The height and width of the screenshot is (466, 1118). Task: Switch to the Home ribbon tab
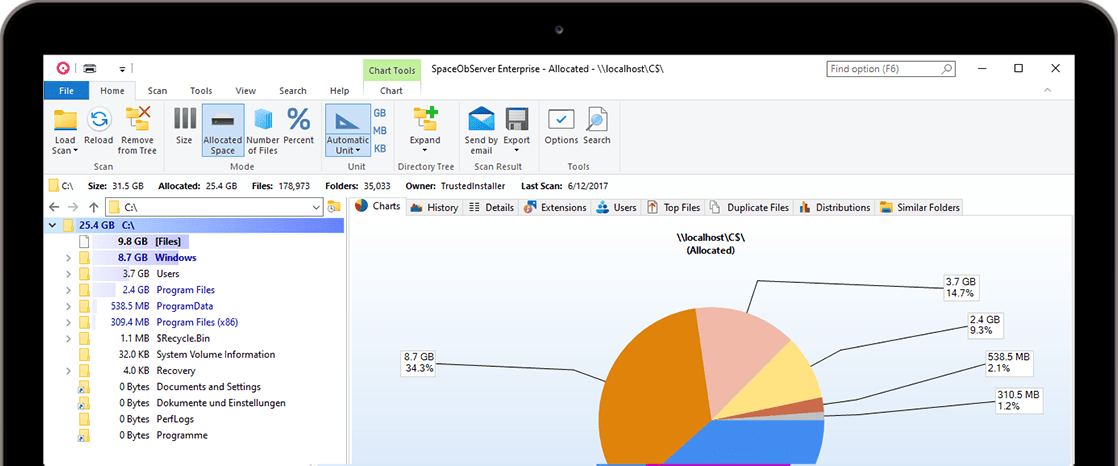click(x=112, y=90)
